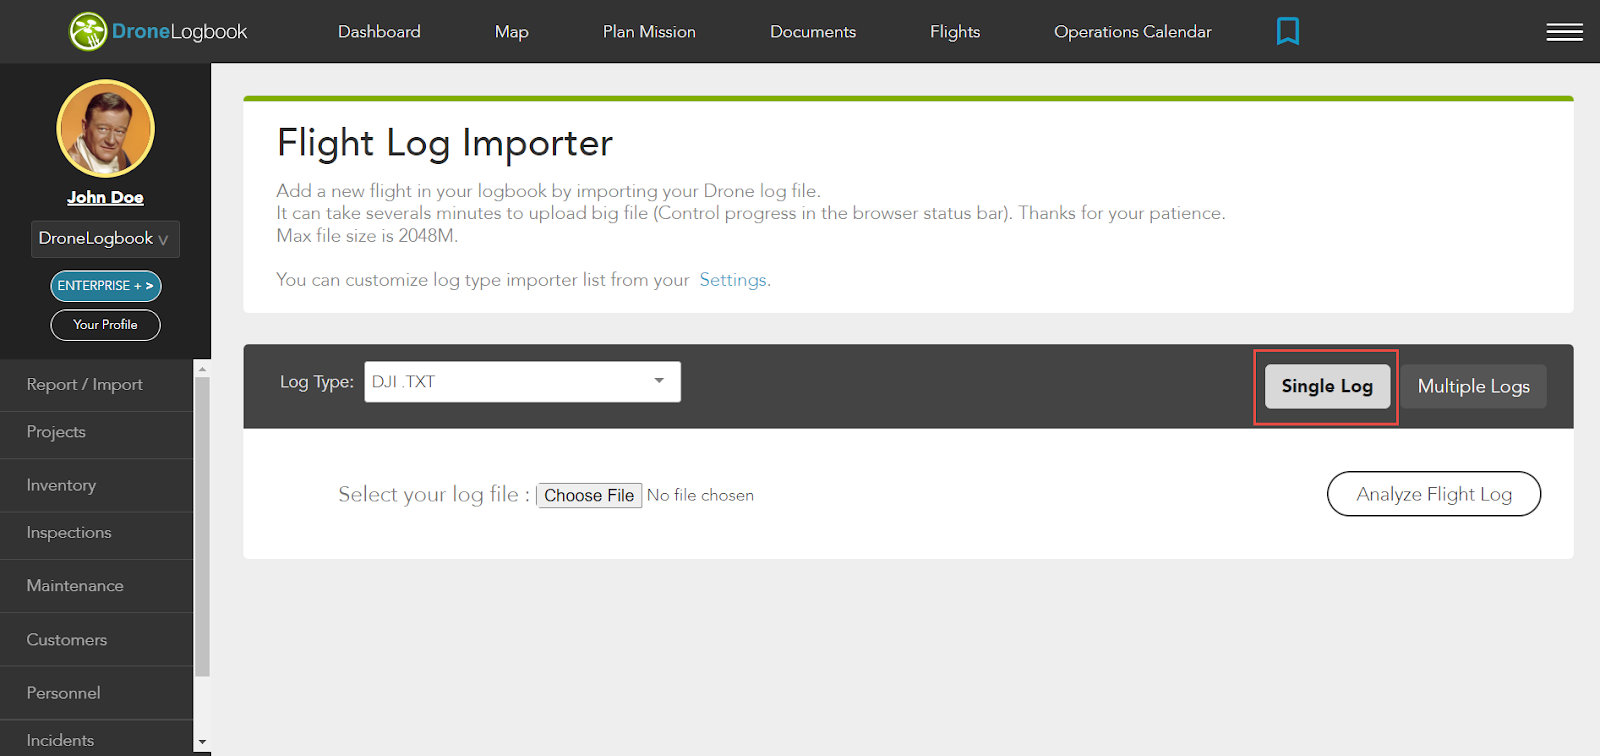Viewport: 1600px width, 756px height.
Task: Click the 'Log Type:' label
Action: (x=317, y=382)
